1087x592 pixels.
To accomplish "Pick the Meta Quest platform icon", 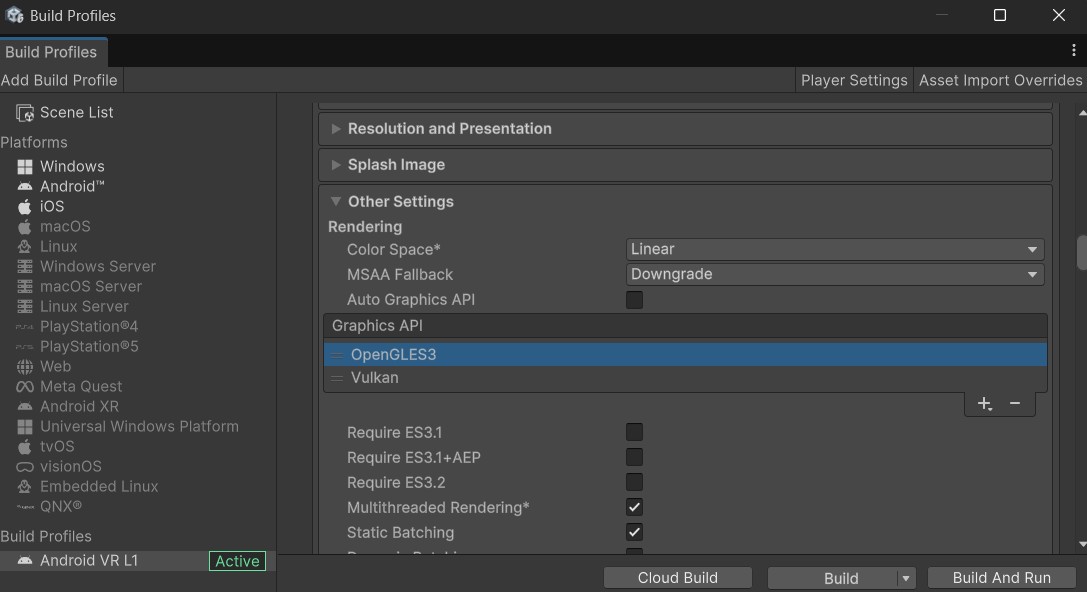I will click(25, 387).
